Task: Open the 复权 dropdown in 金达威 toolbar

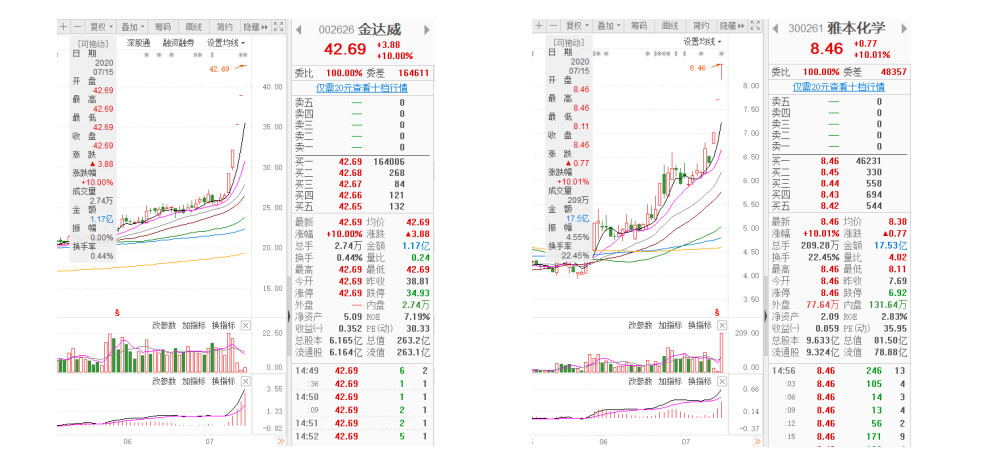Action: 99,27
